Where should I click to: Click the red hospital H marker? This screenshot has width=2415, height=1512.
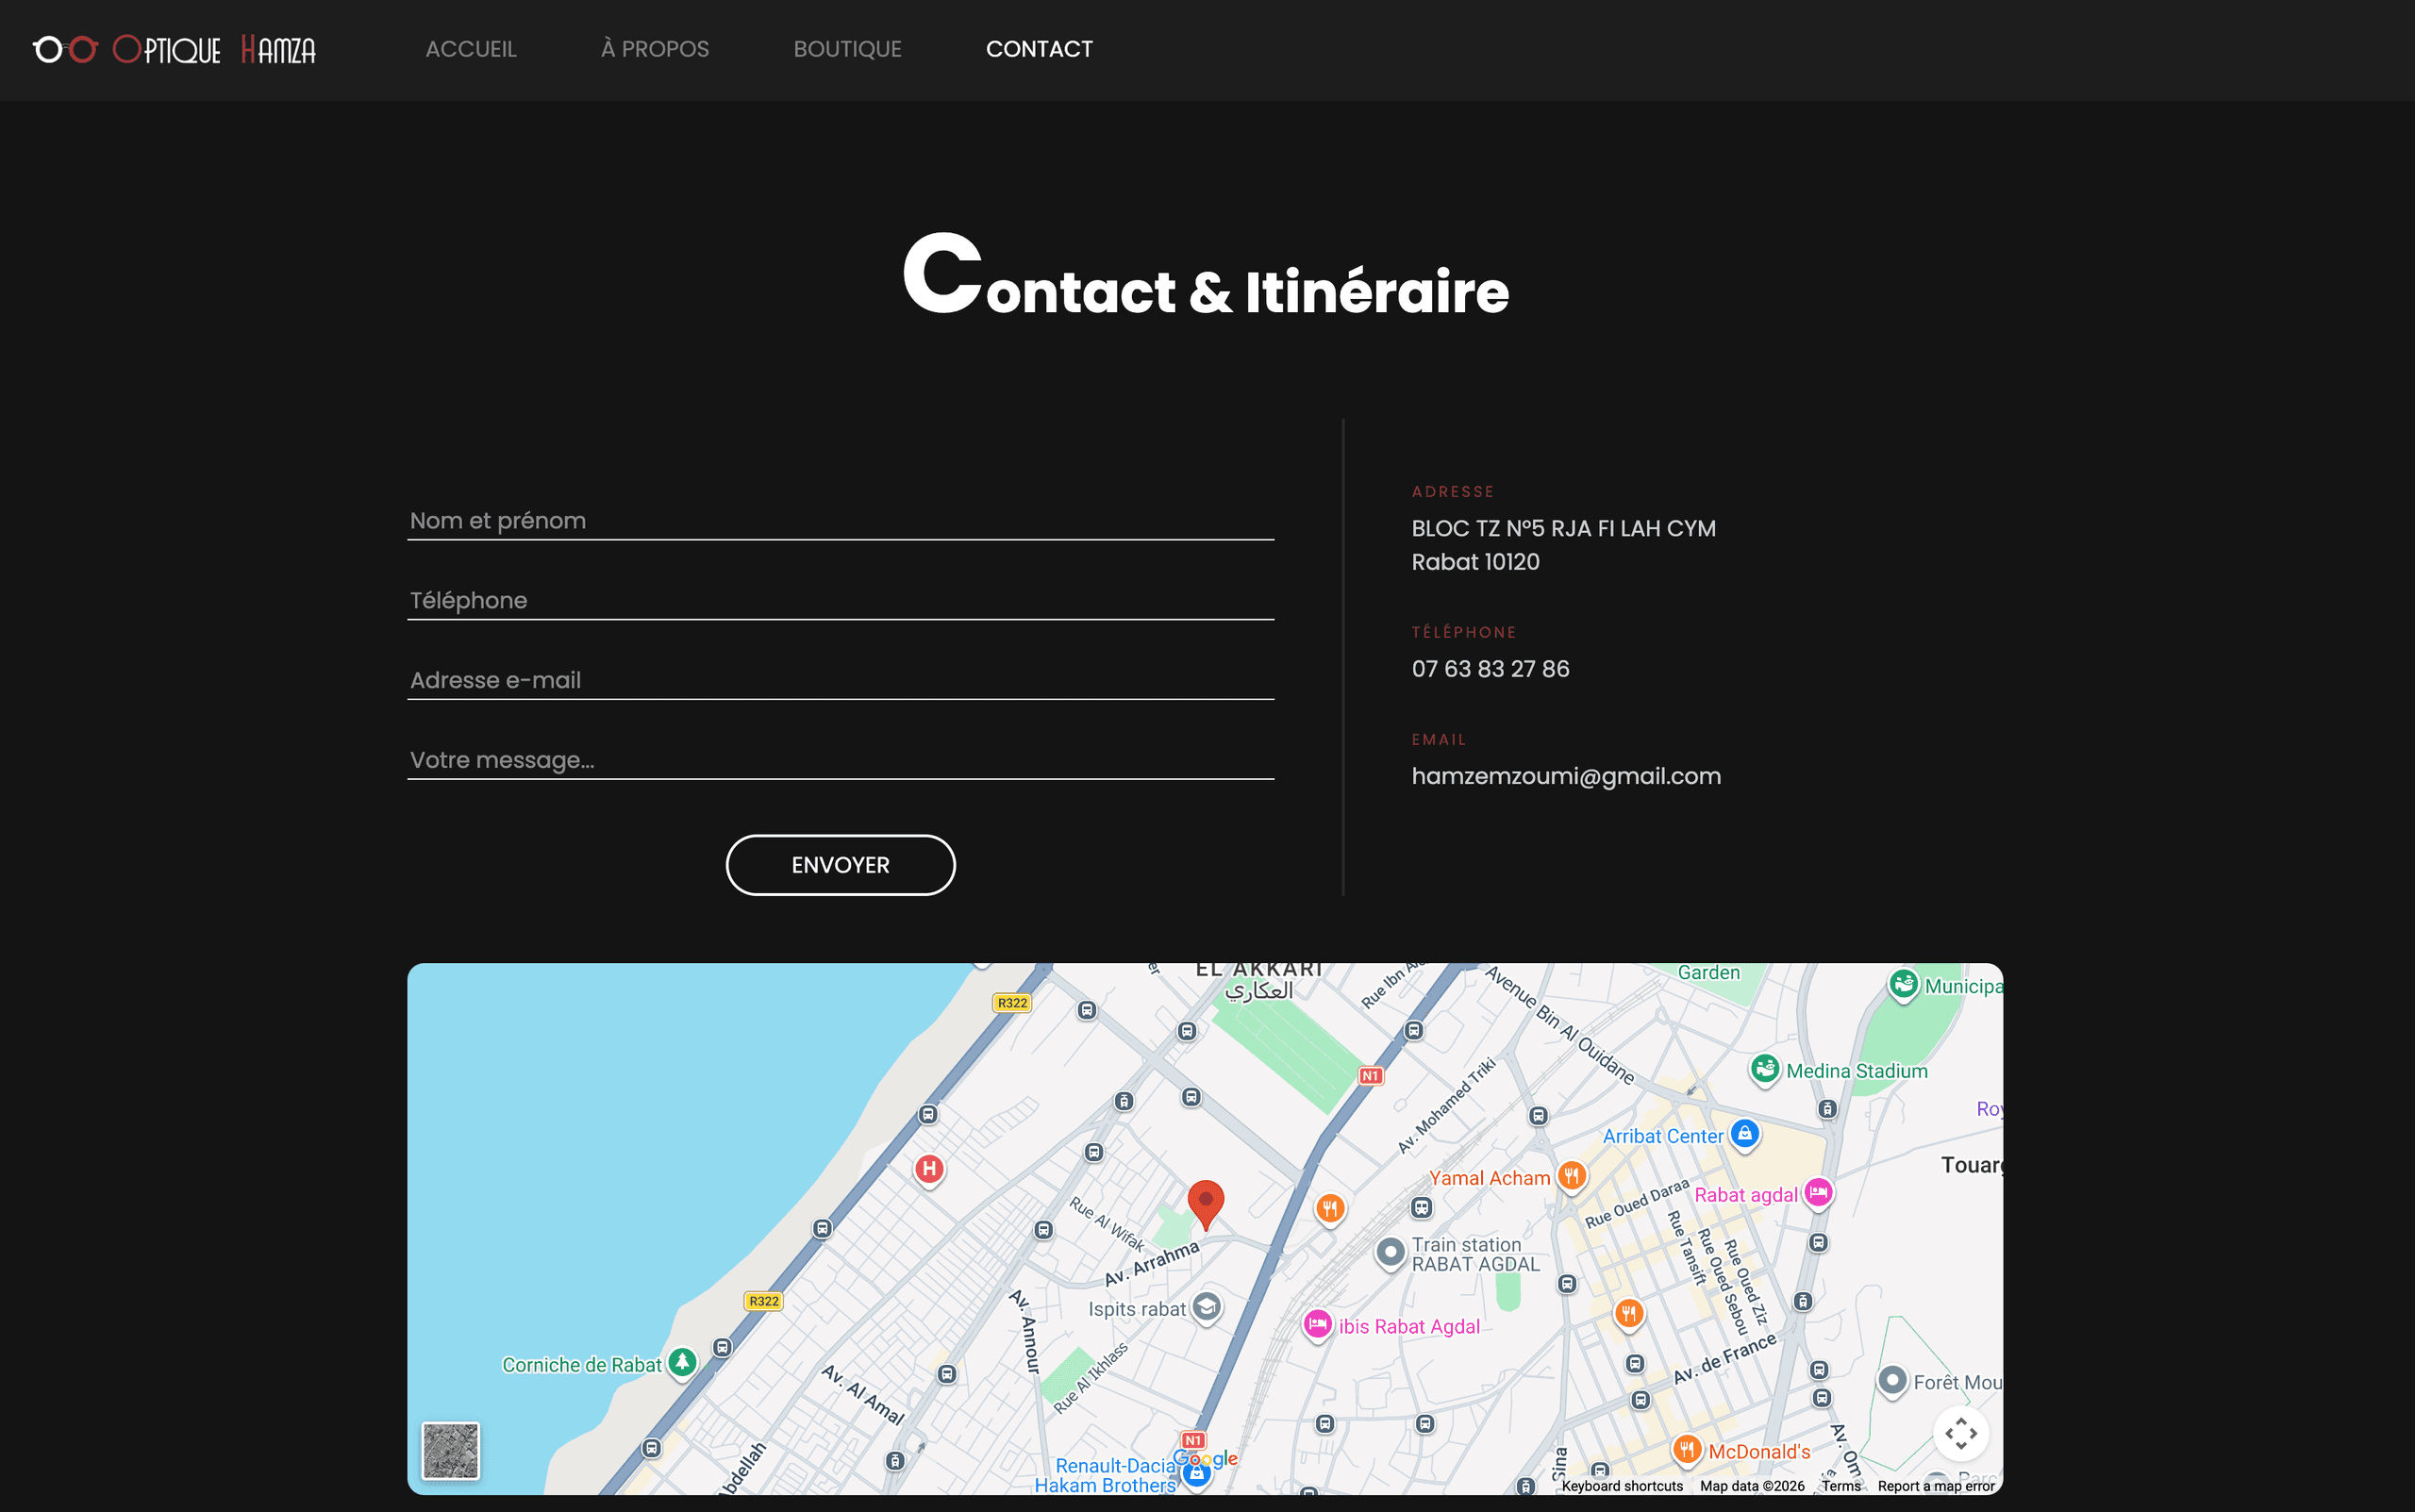point(929,1168)
